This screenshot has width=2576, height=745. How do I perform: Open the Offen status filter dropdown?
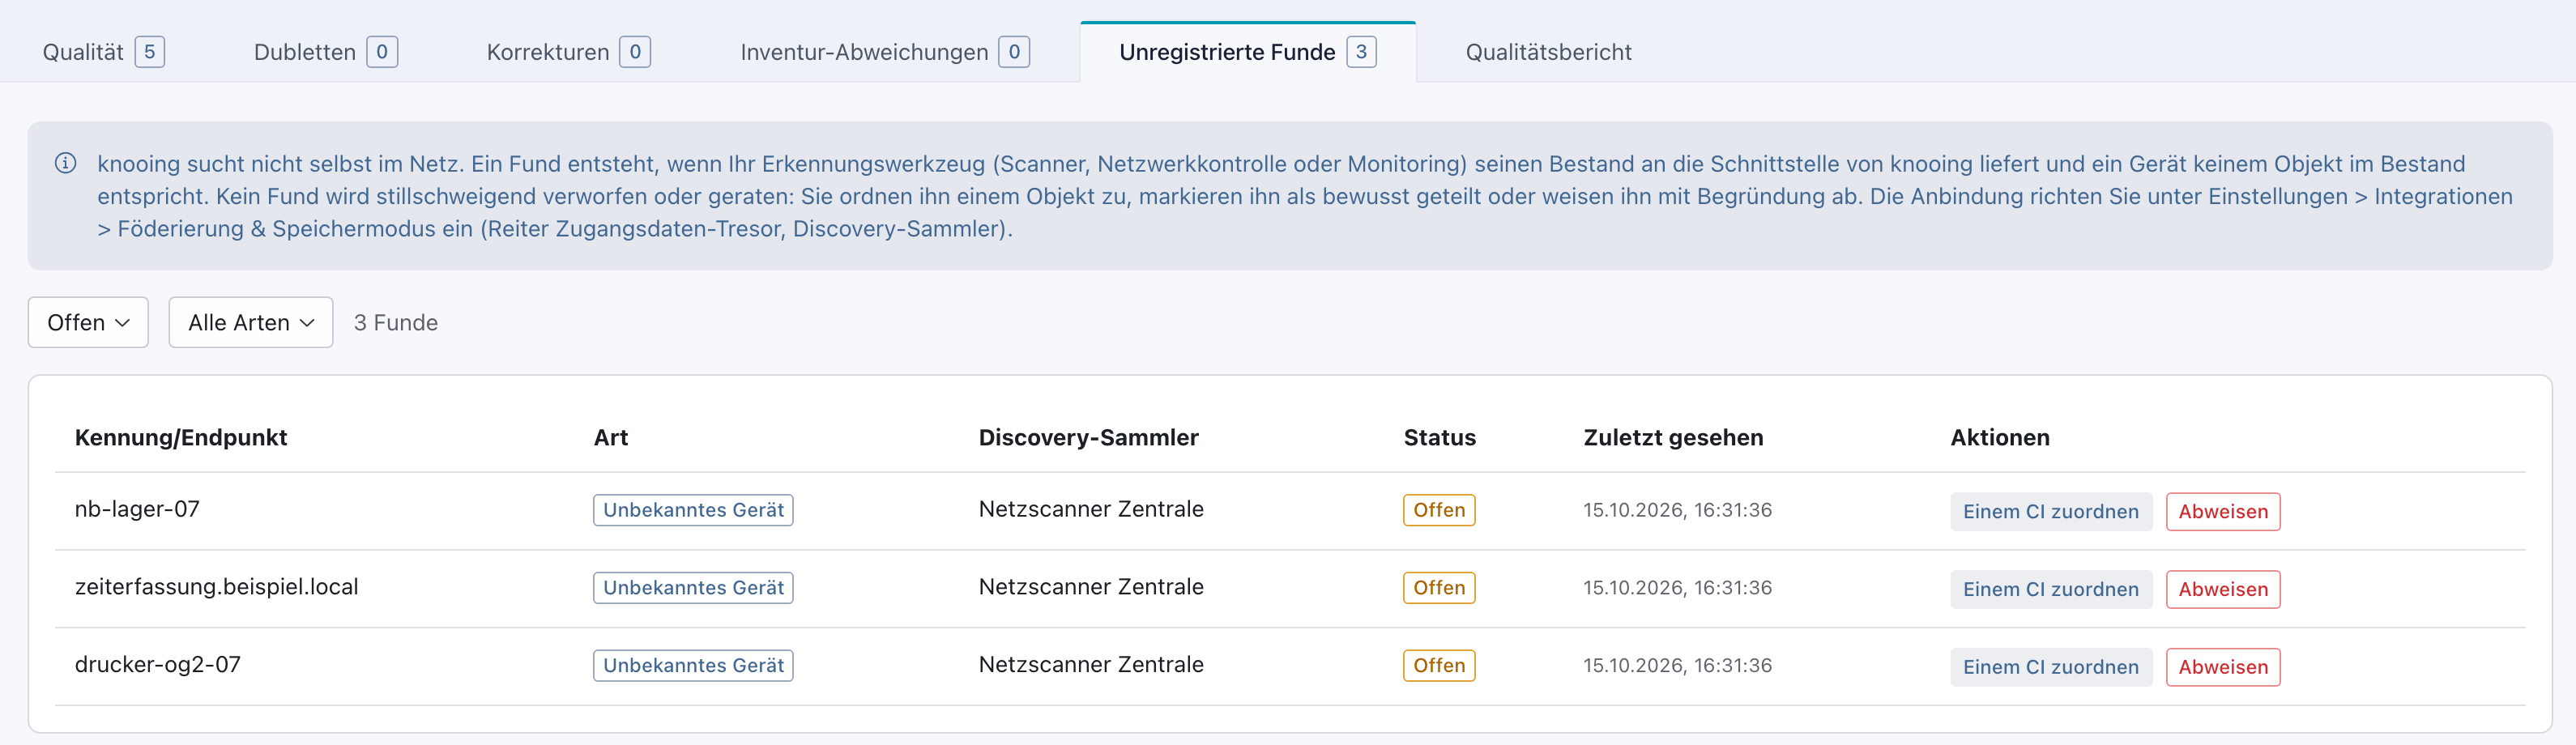click(x=88, y=322)
